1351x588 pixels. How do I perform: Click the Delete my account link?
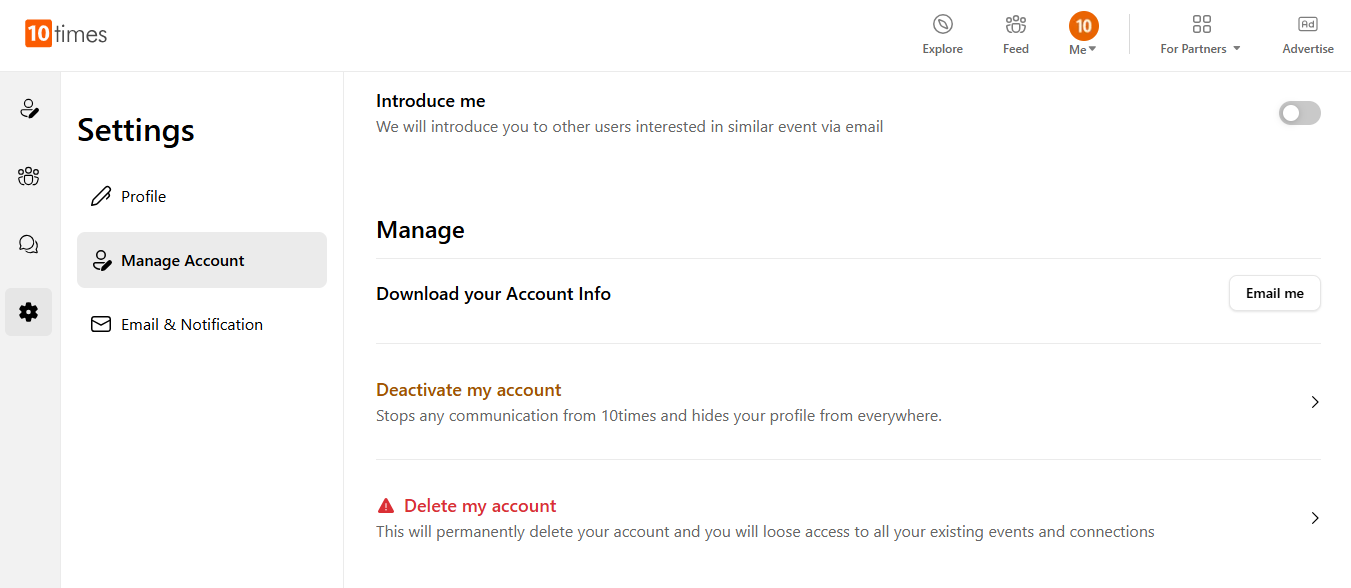[480, 506]
